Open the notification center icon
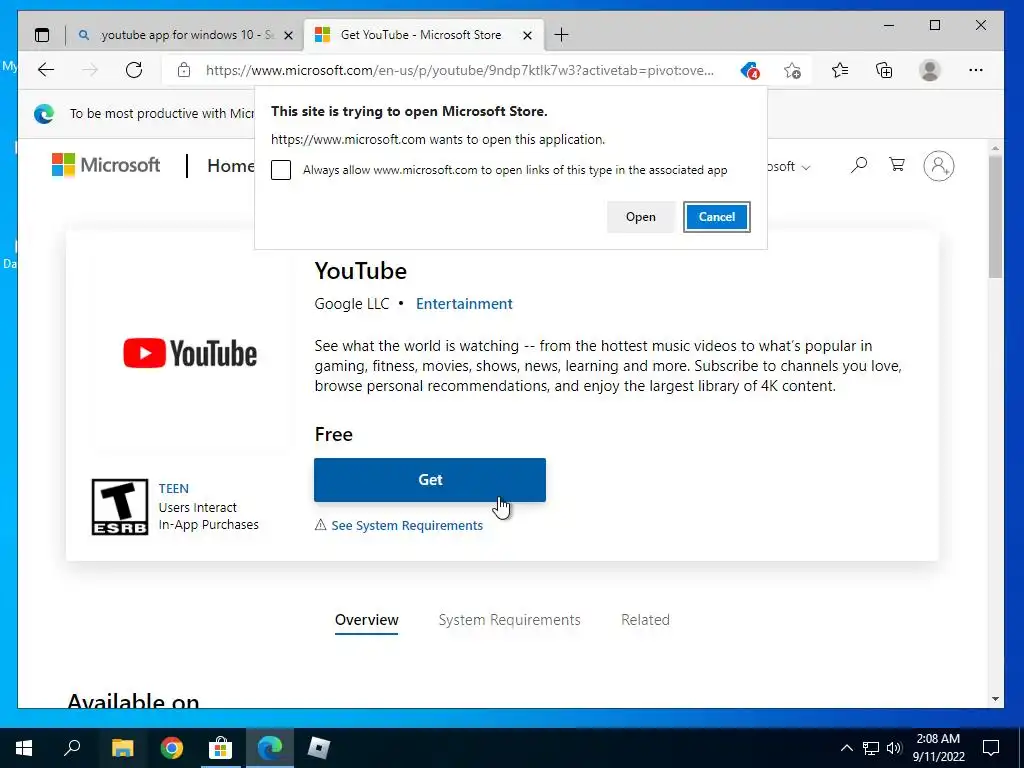1024x768 pixels. [991, 748]
